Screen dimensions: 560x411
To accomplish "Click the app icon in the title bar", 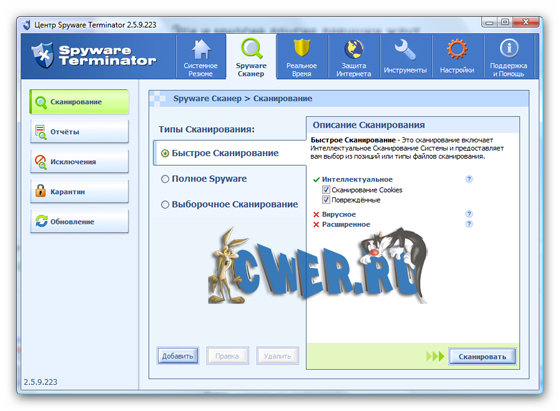I will point(26,25).
